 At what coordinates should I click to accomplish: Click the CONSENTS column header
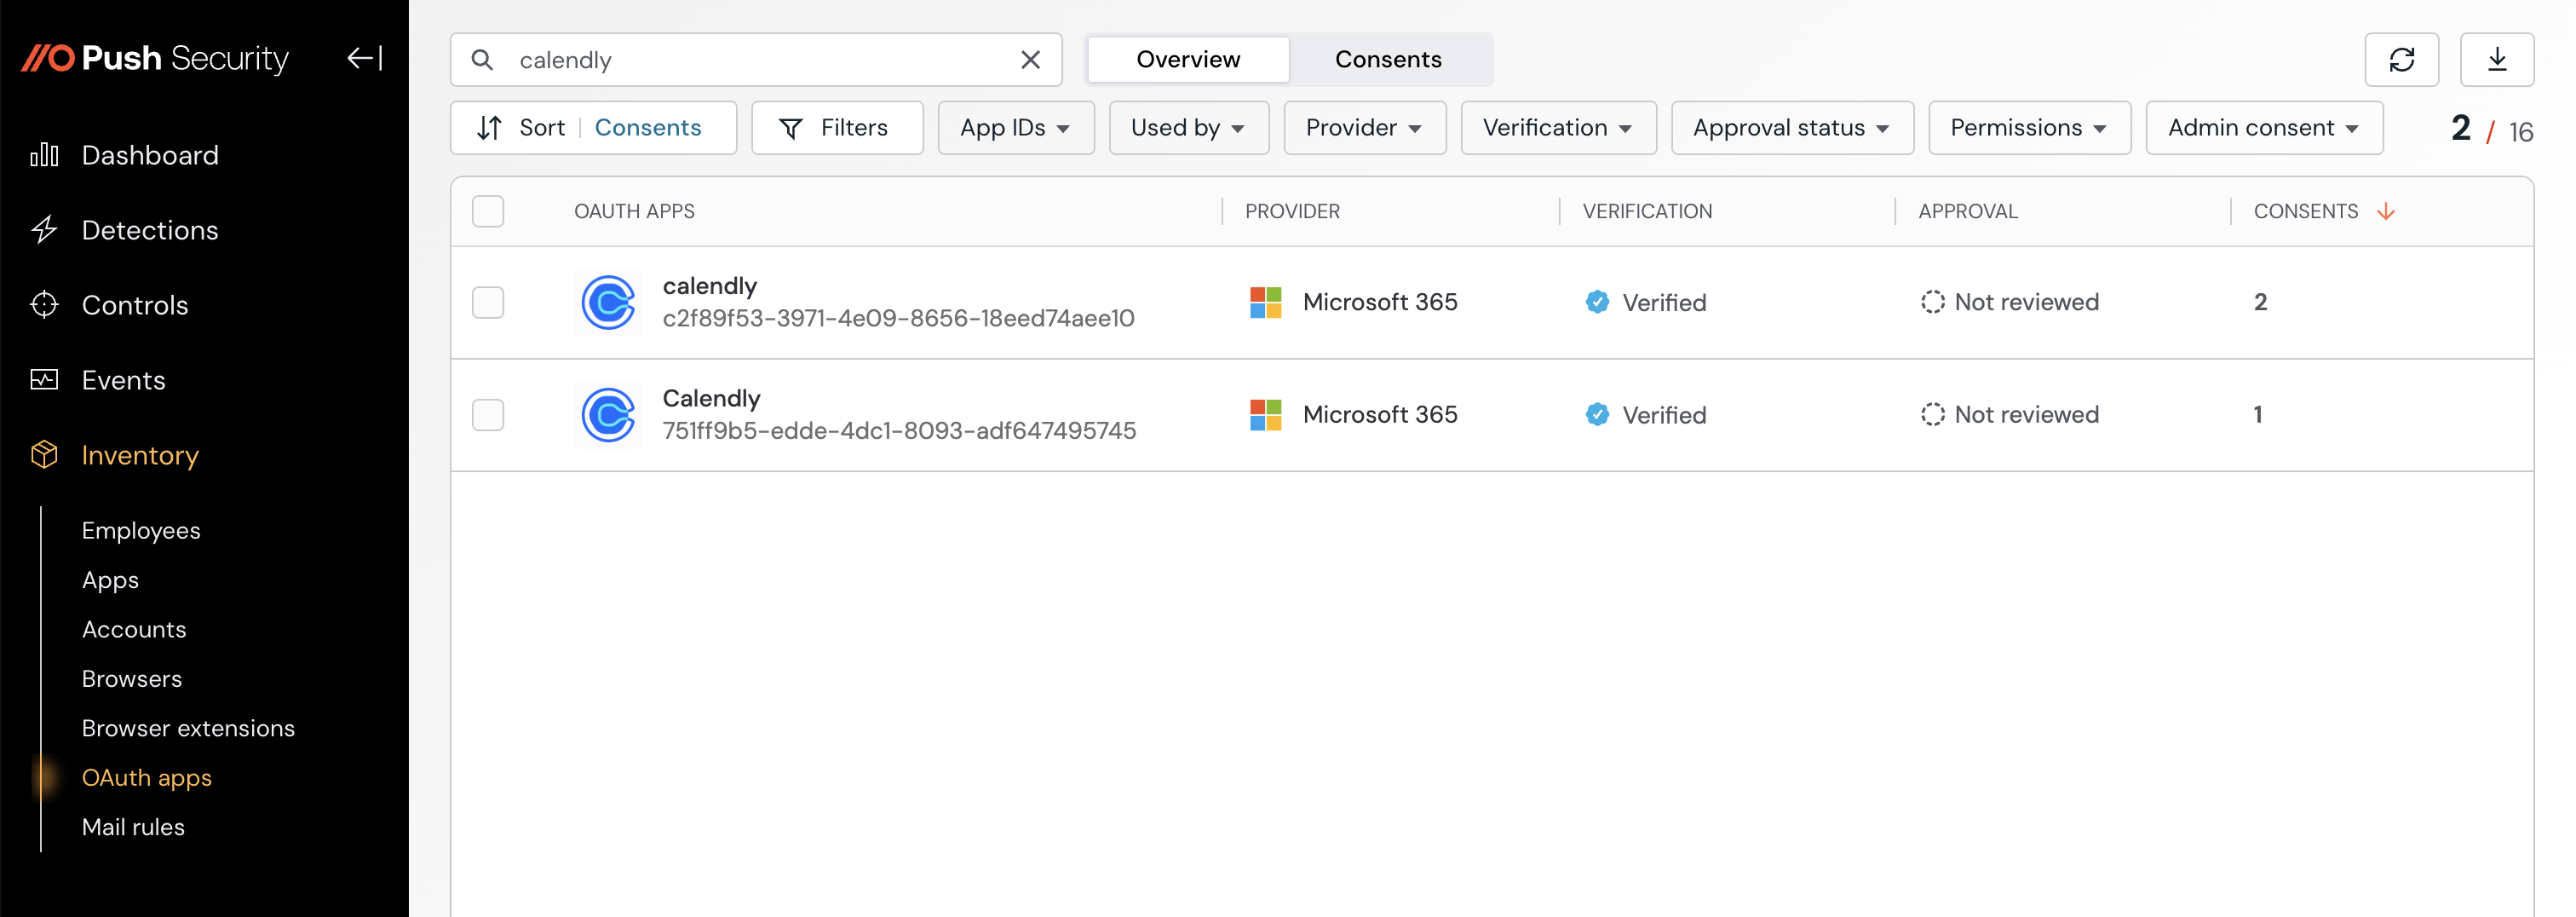pos(2305,211)
